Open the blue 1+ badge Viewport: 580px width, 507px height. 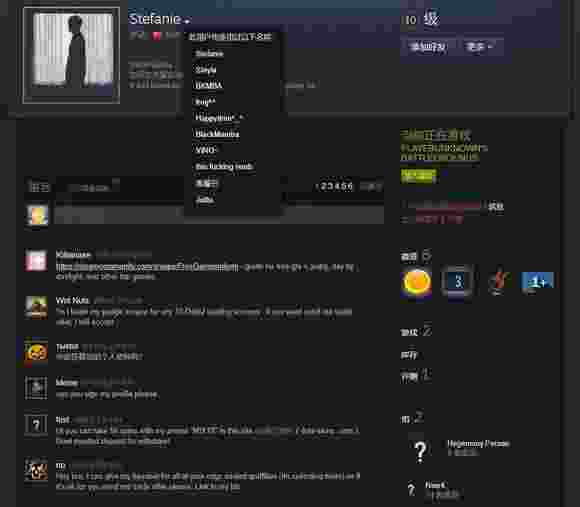pos(537,281)
